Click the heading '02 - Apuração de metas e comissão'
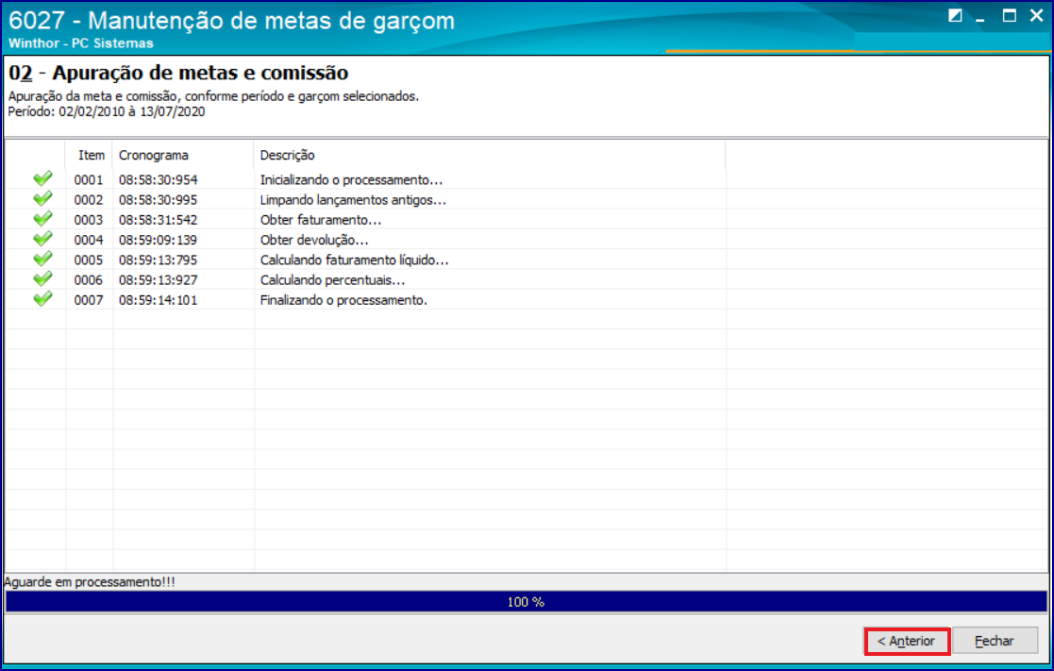Image resolution: width=1054 pixels, height=671 pixels. pos(178,73)
